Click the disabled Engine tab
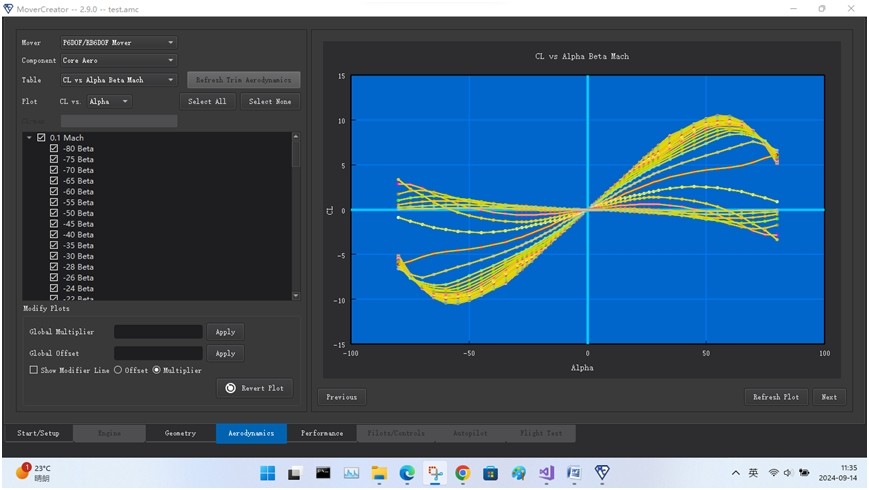869x490 pixels. click(x=109, y=433)
